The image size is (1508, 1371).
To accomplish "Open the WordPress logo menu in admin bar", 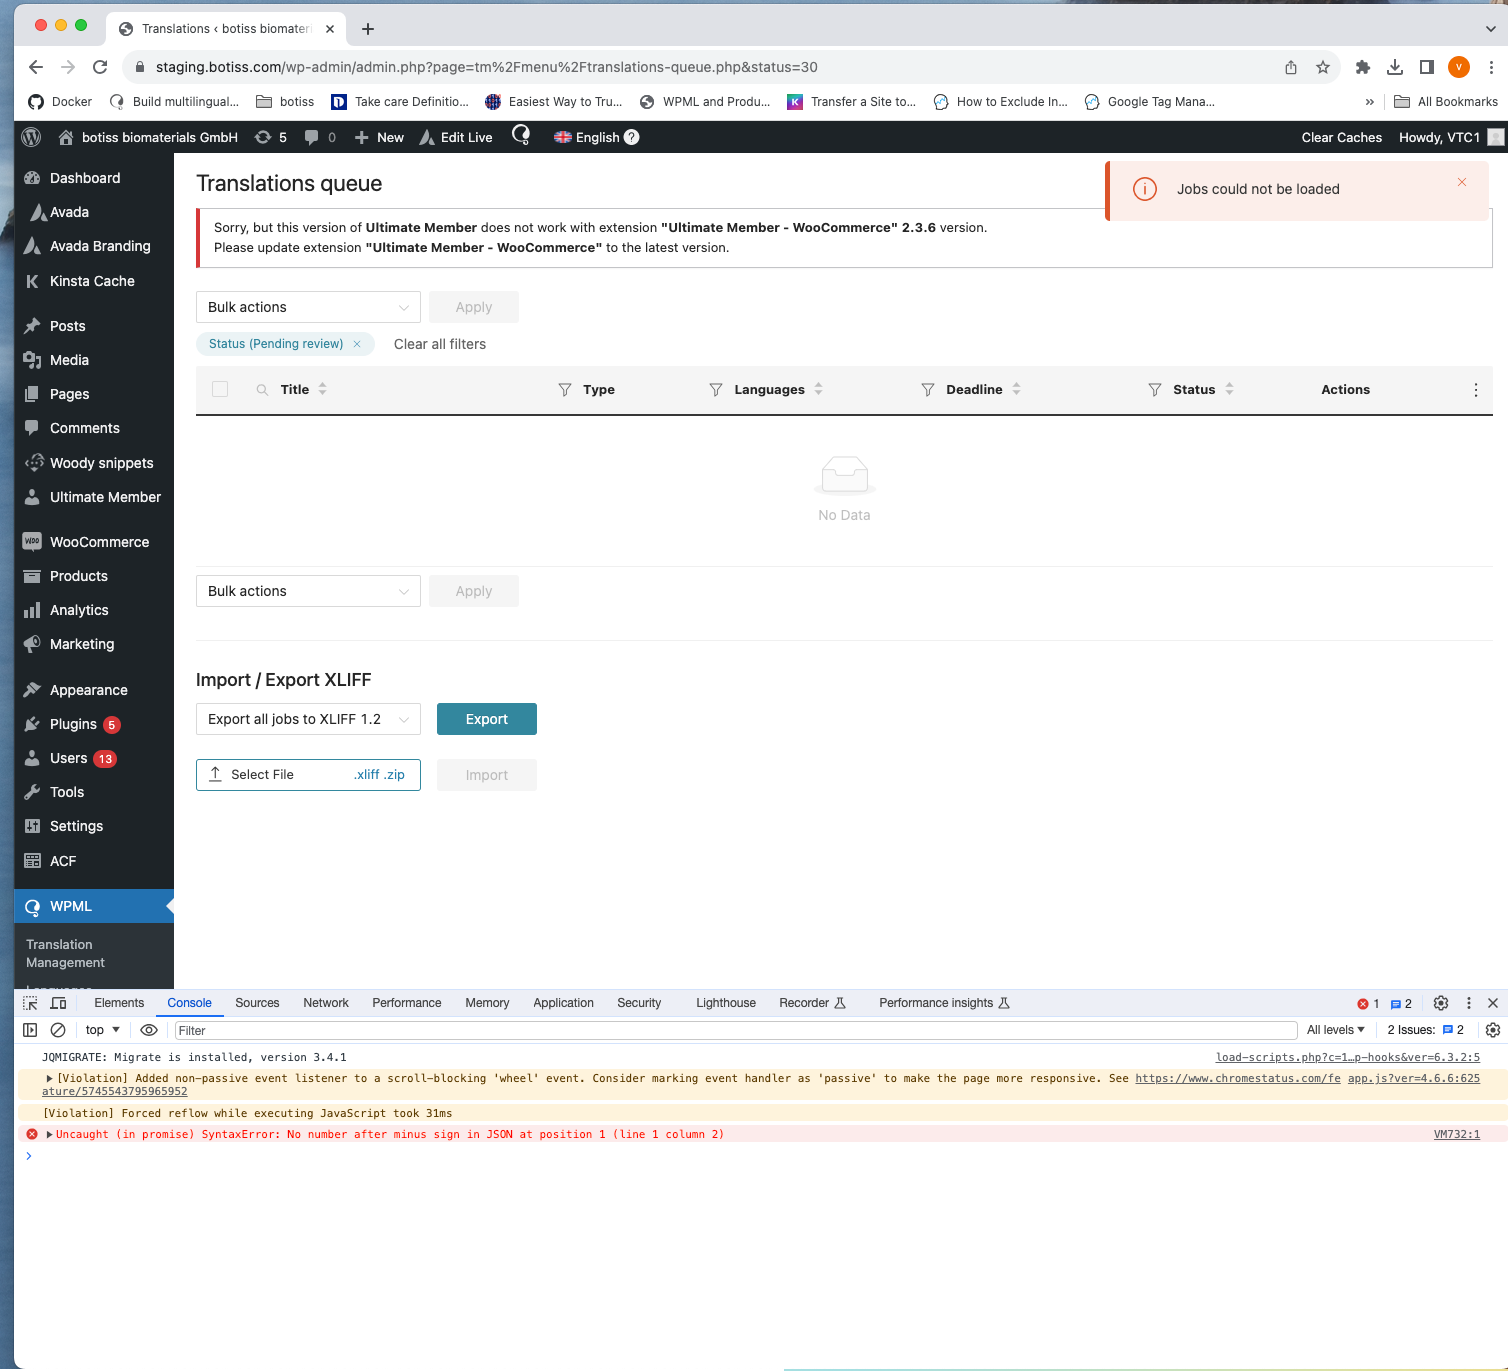I will click(x=31, y=137).
